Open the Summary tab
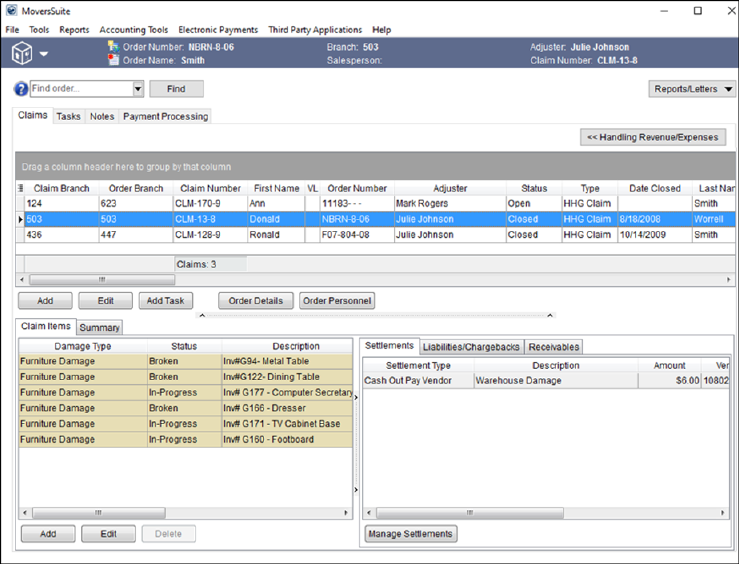The height and width of the screenshot is (564, 739). click(99, 328)
